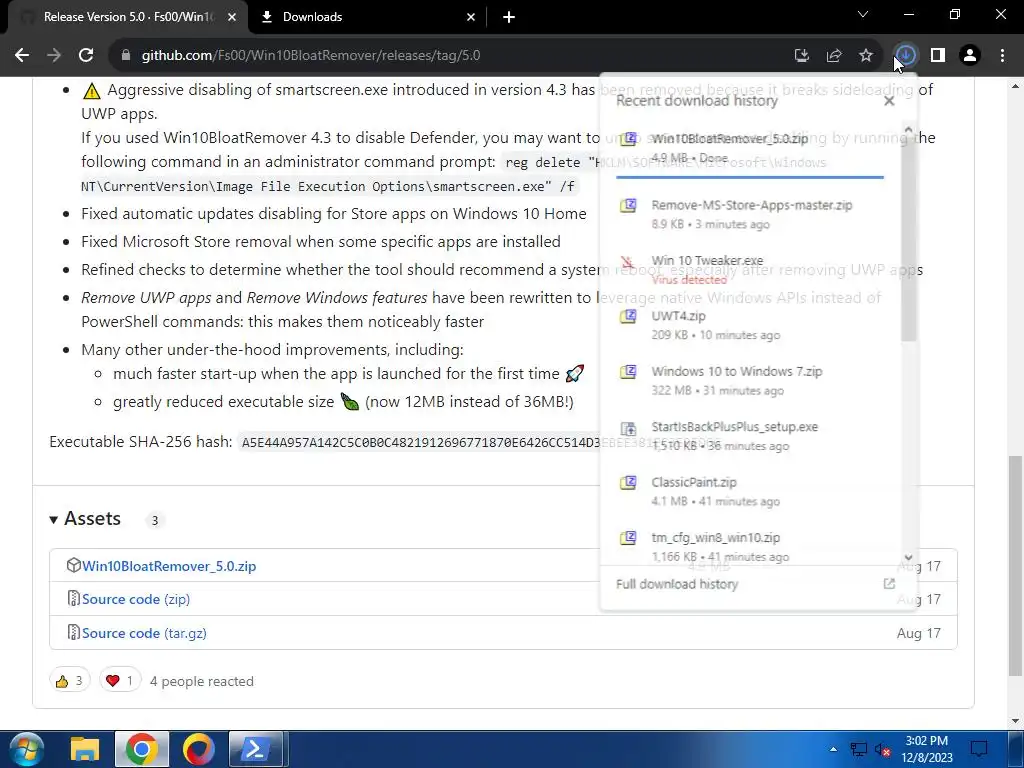The height and width of the screenshot is (768, 1024).
Task: Open the notification center icon
Action: 979,749
